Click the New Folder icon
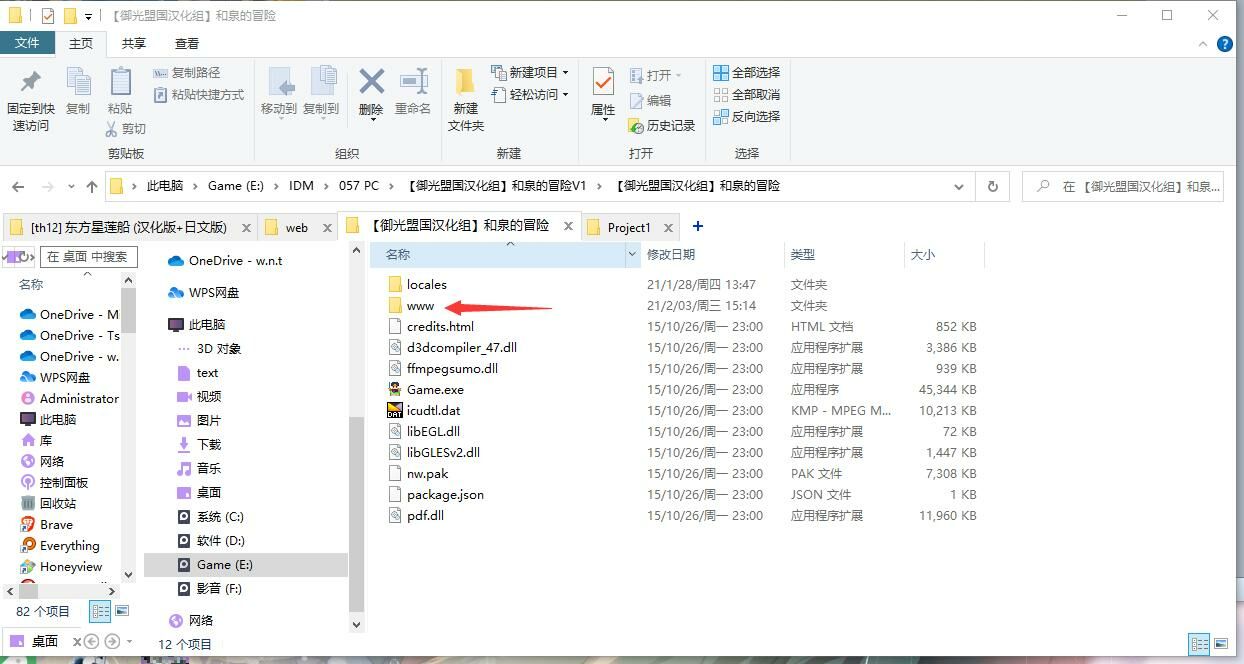 465,84
